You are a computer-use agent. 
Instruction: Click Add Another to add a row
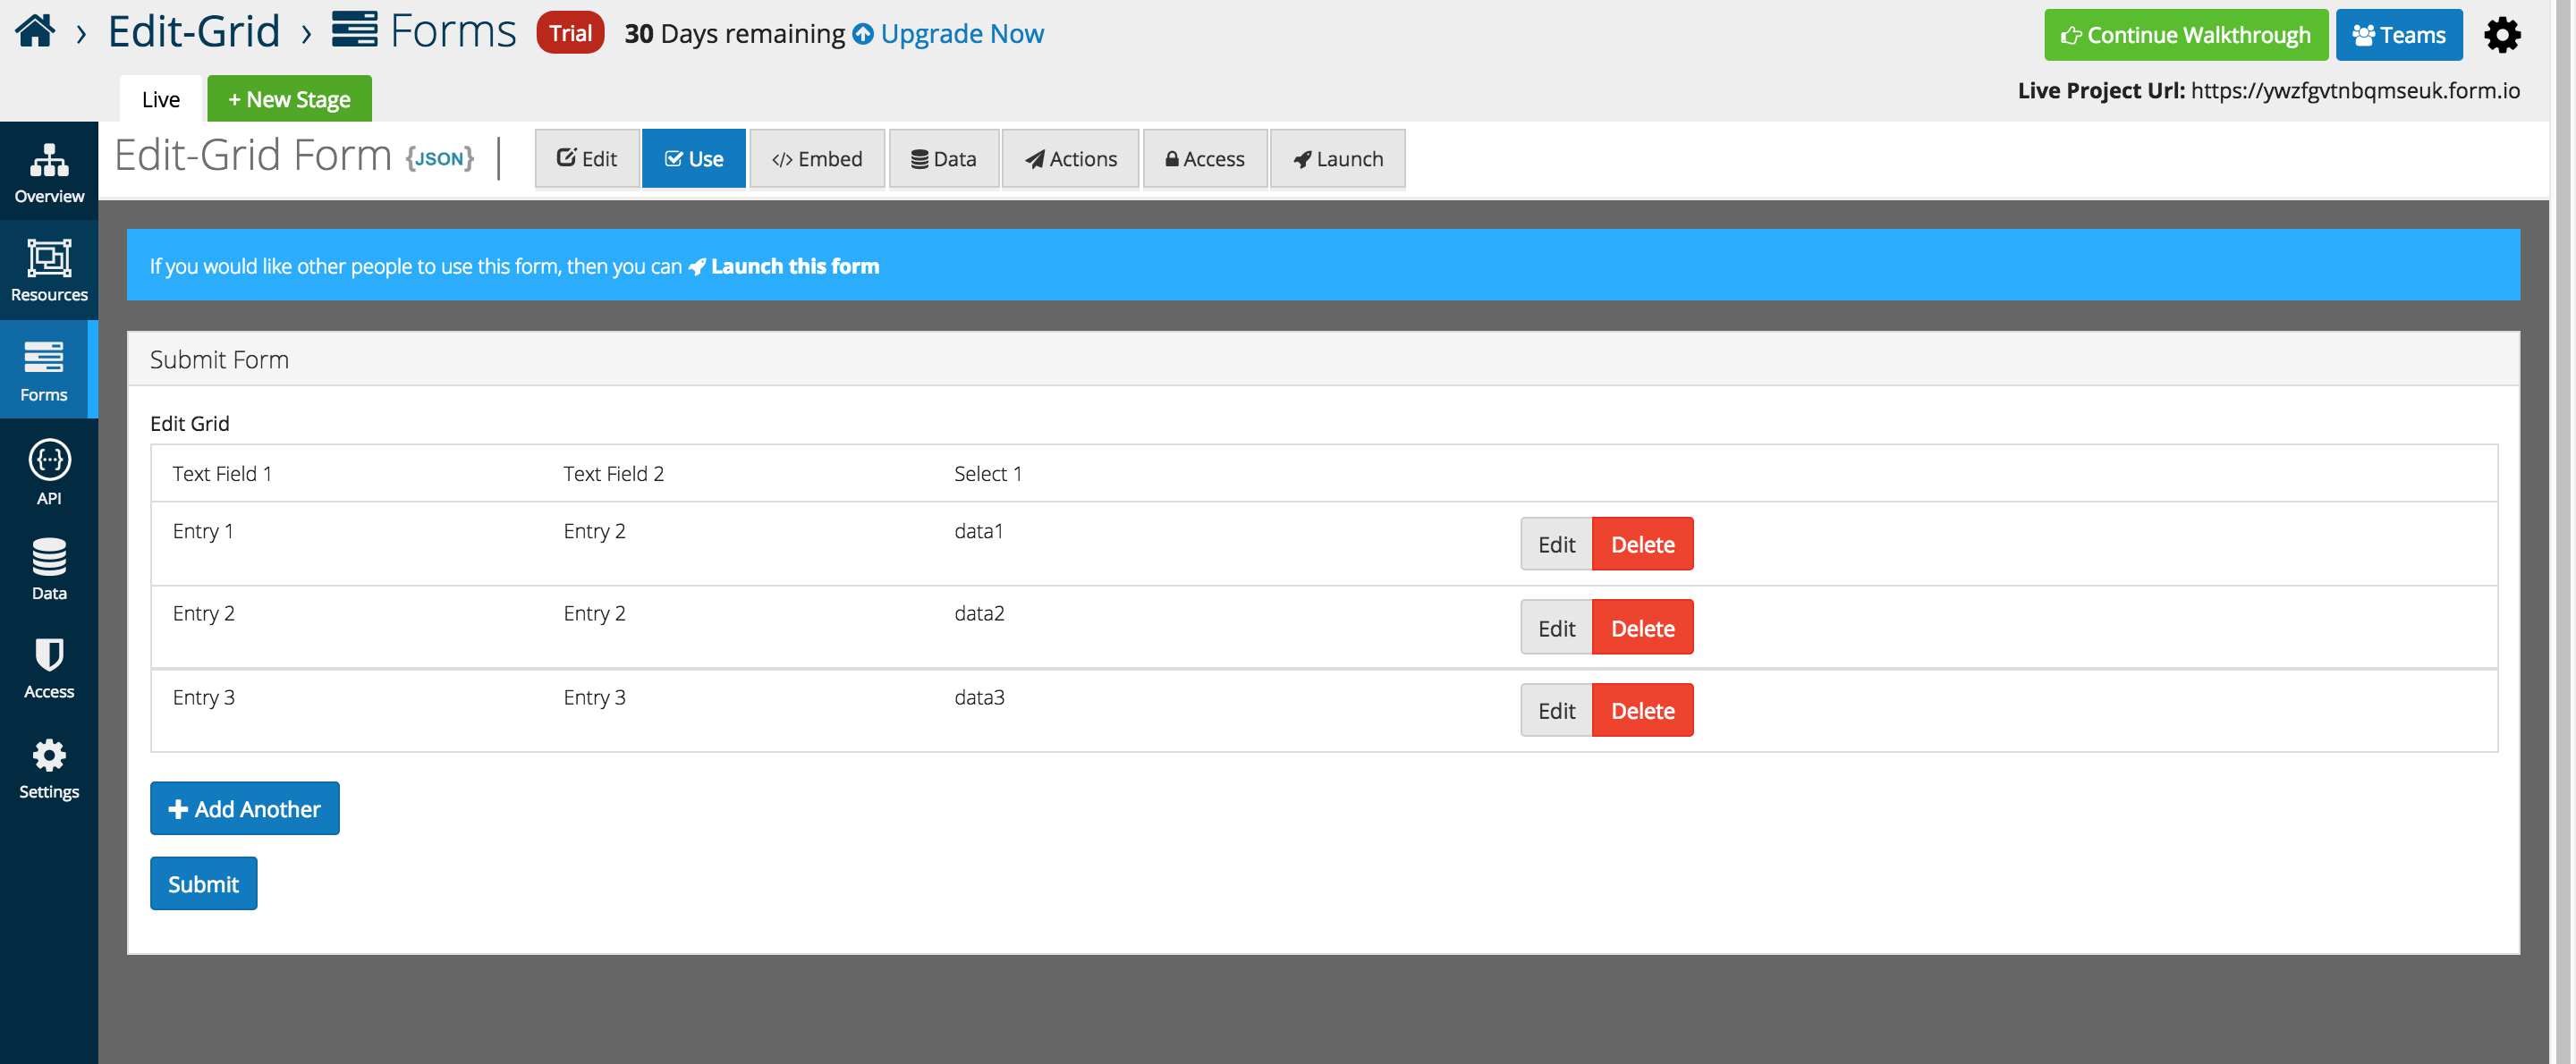(x=245, y=808)
